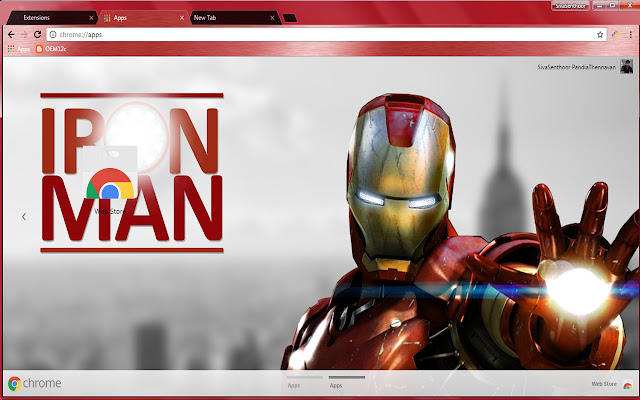The image size is (640, 400).
Task: Select the Apps browser tab
Action: pyautogui.click(x=144, y=18)
